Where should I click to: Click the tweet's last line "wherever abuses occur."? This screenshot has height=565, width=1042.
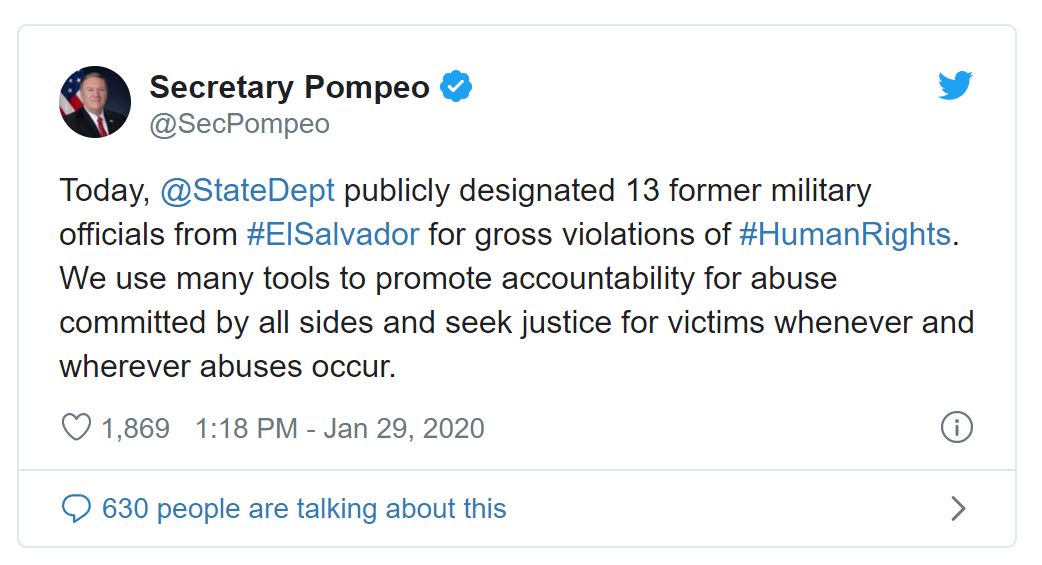point(228,366)
